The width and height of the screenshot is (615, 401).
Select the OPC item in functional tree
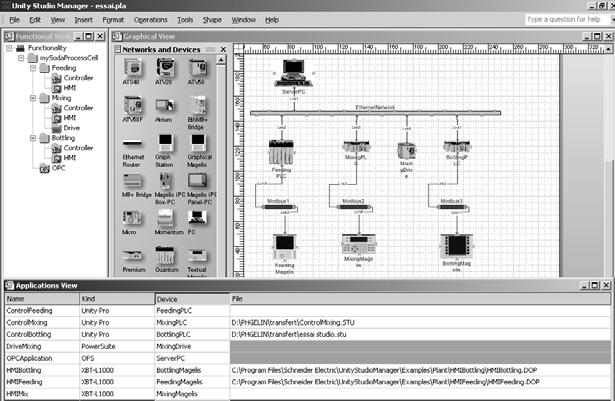click(53, 168)
